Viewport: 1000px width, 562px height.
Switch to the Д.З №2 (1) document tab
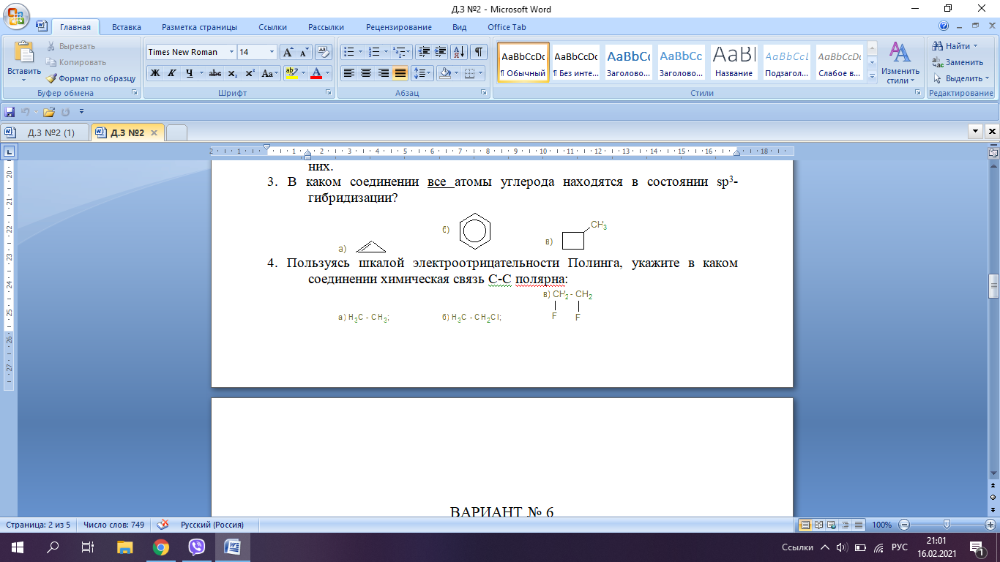[x=48, y=132]
